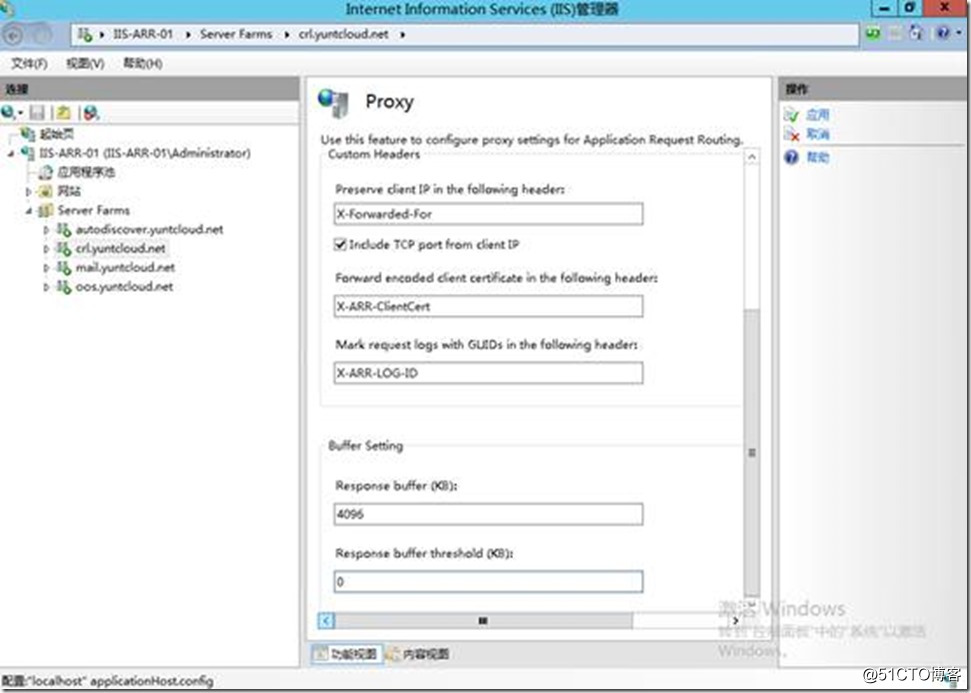Click the Proxy feature globe icon

click(x=334, y=102)
